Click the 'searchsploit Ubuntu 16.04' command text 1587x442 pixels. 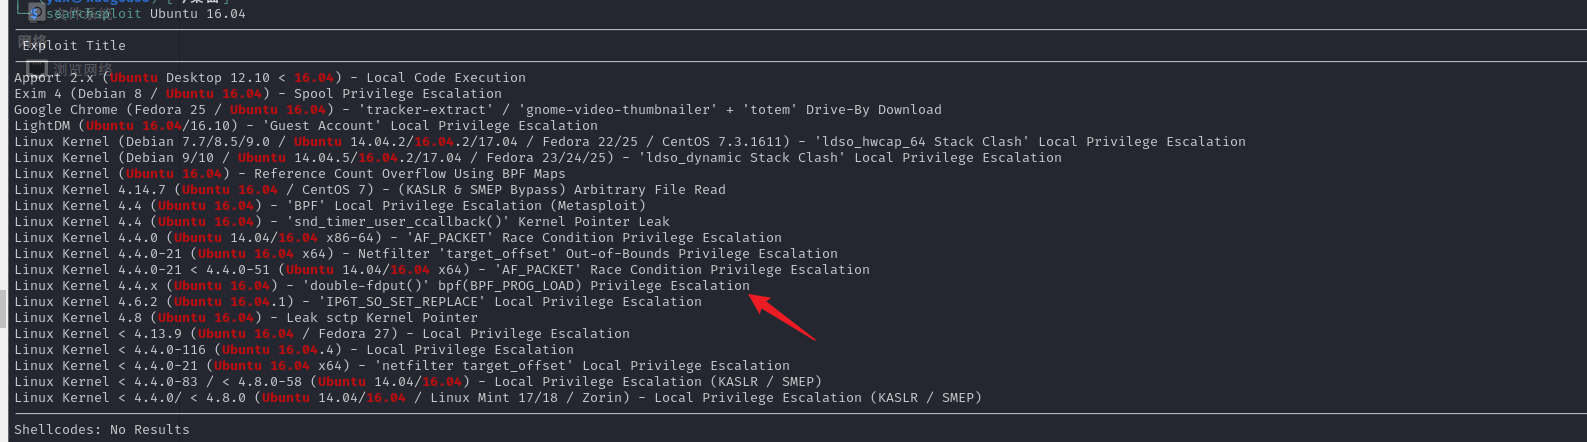145,14
